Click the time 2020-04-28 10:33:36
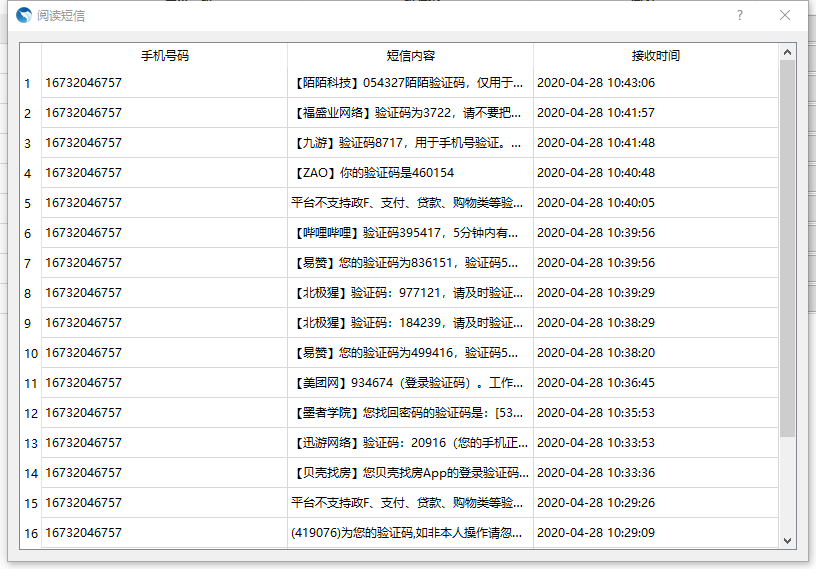This screenshot has height=569, width=816. pos(596,473)
